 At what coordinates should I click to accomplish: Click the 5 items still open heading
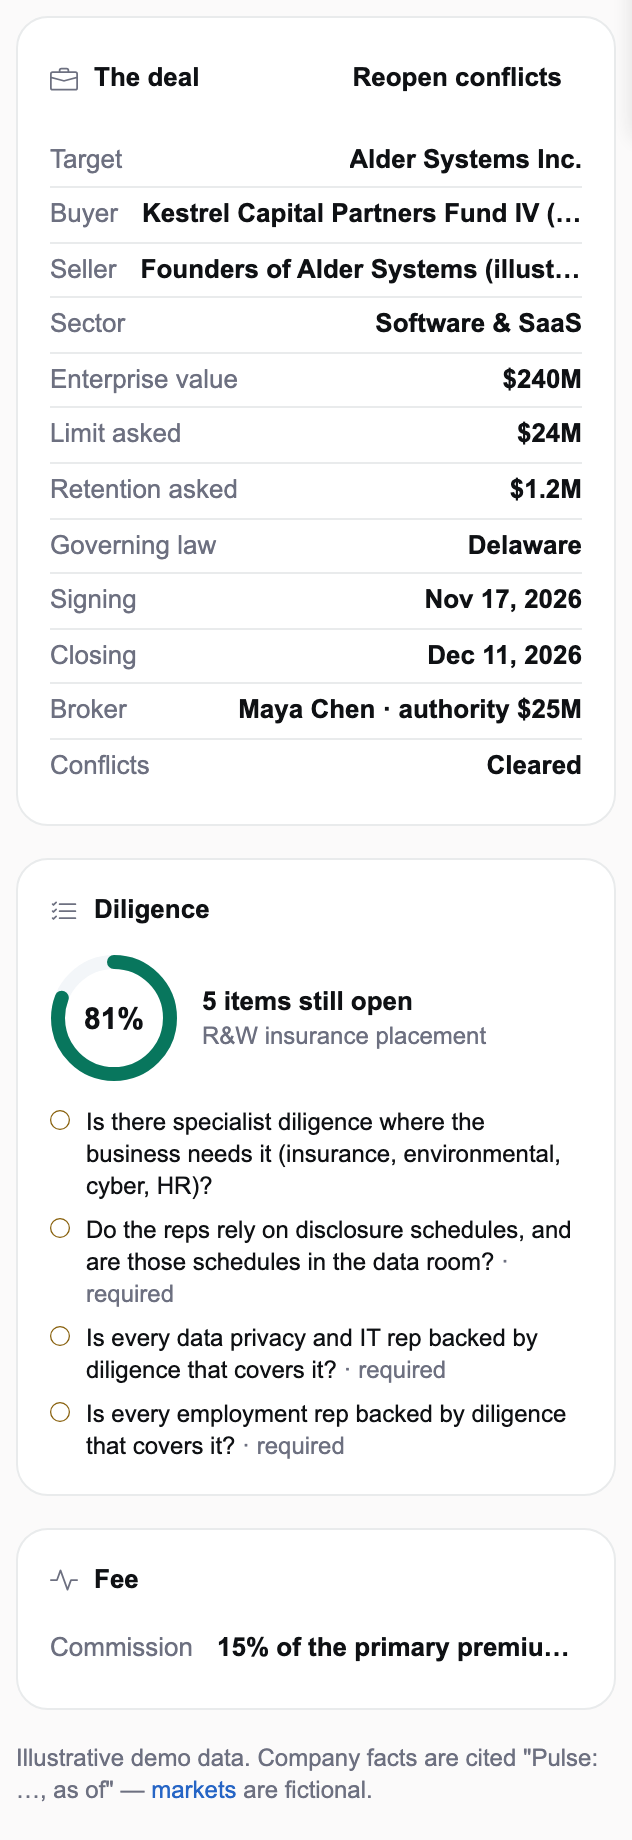tap(307, 1001)
